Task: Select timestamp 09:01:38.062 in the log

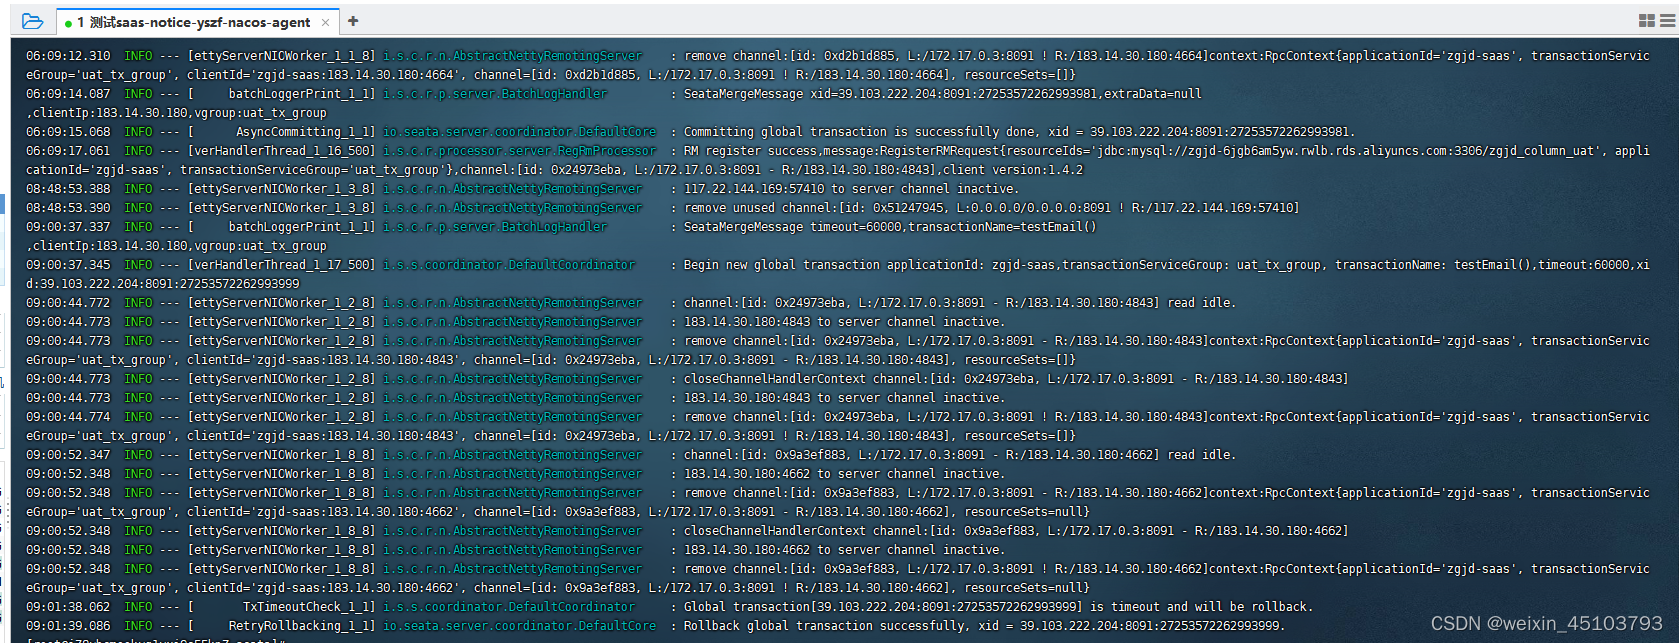Action: click(68, 607)
